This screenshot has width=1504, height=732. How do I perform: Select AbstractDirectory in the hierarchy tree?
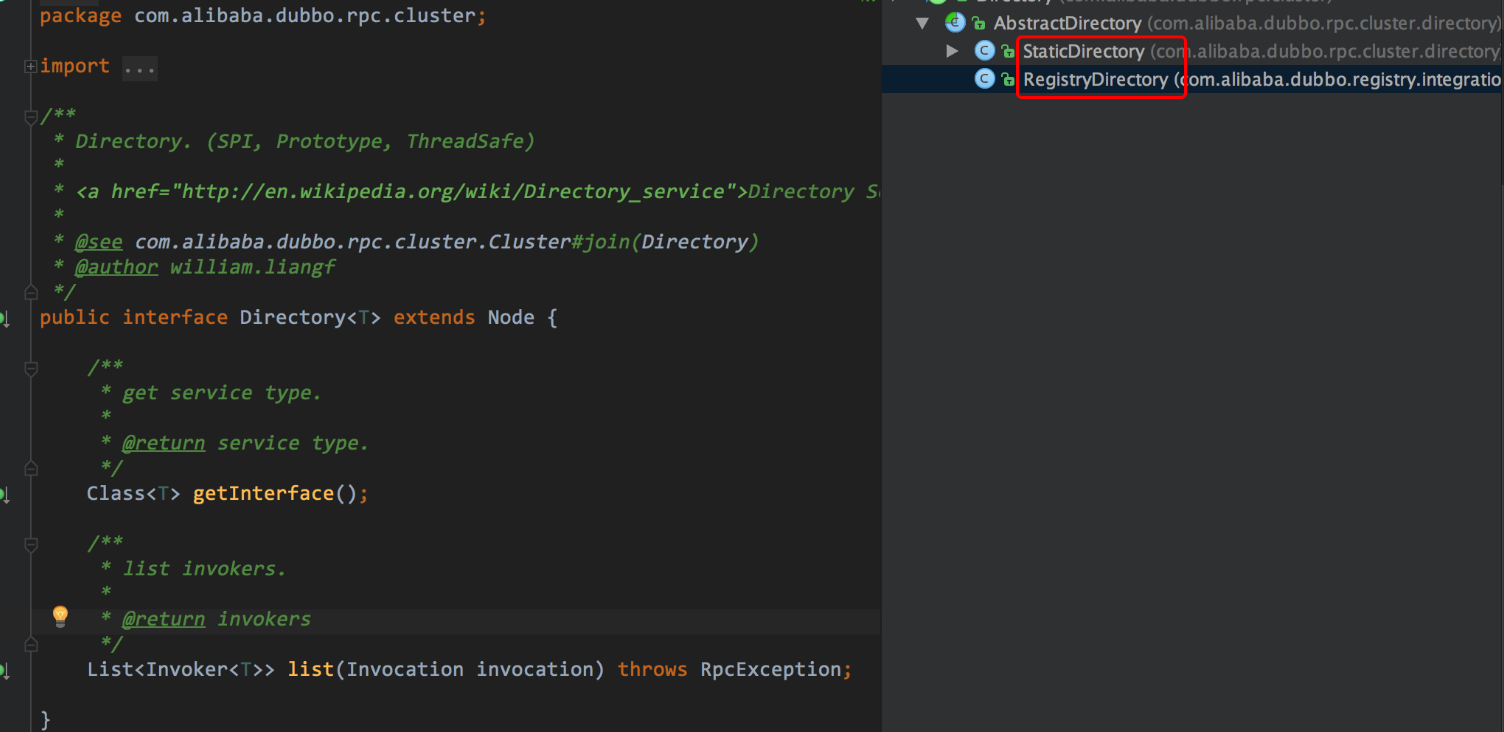point(1067,23)
